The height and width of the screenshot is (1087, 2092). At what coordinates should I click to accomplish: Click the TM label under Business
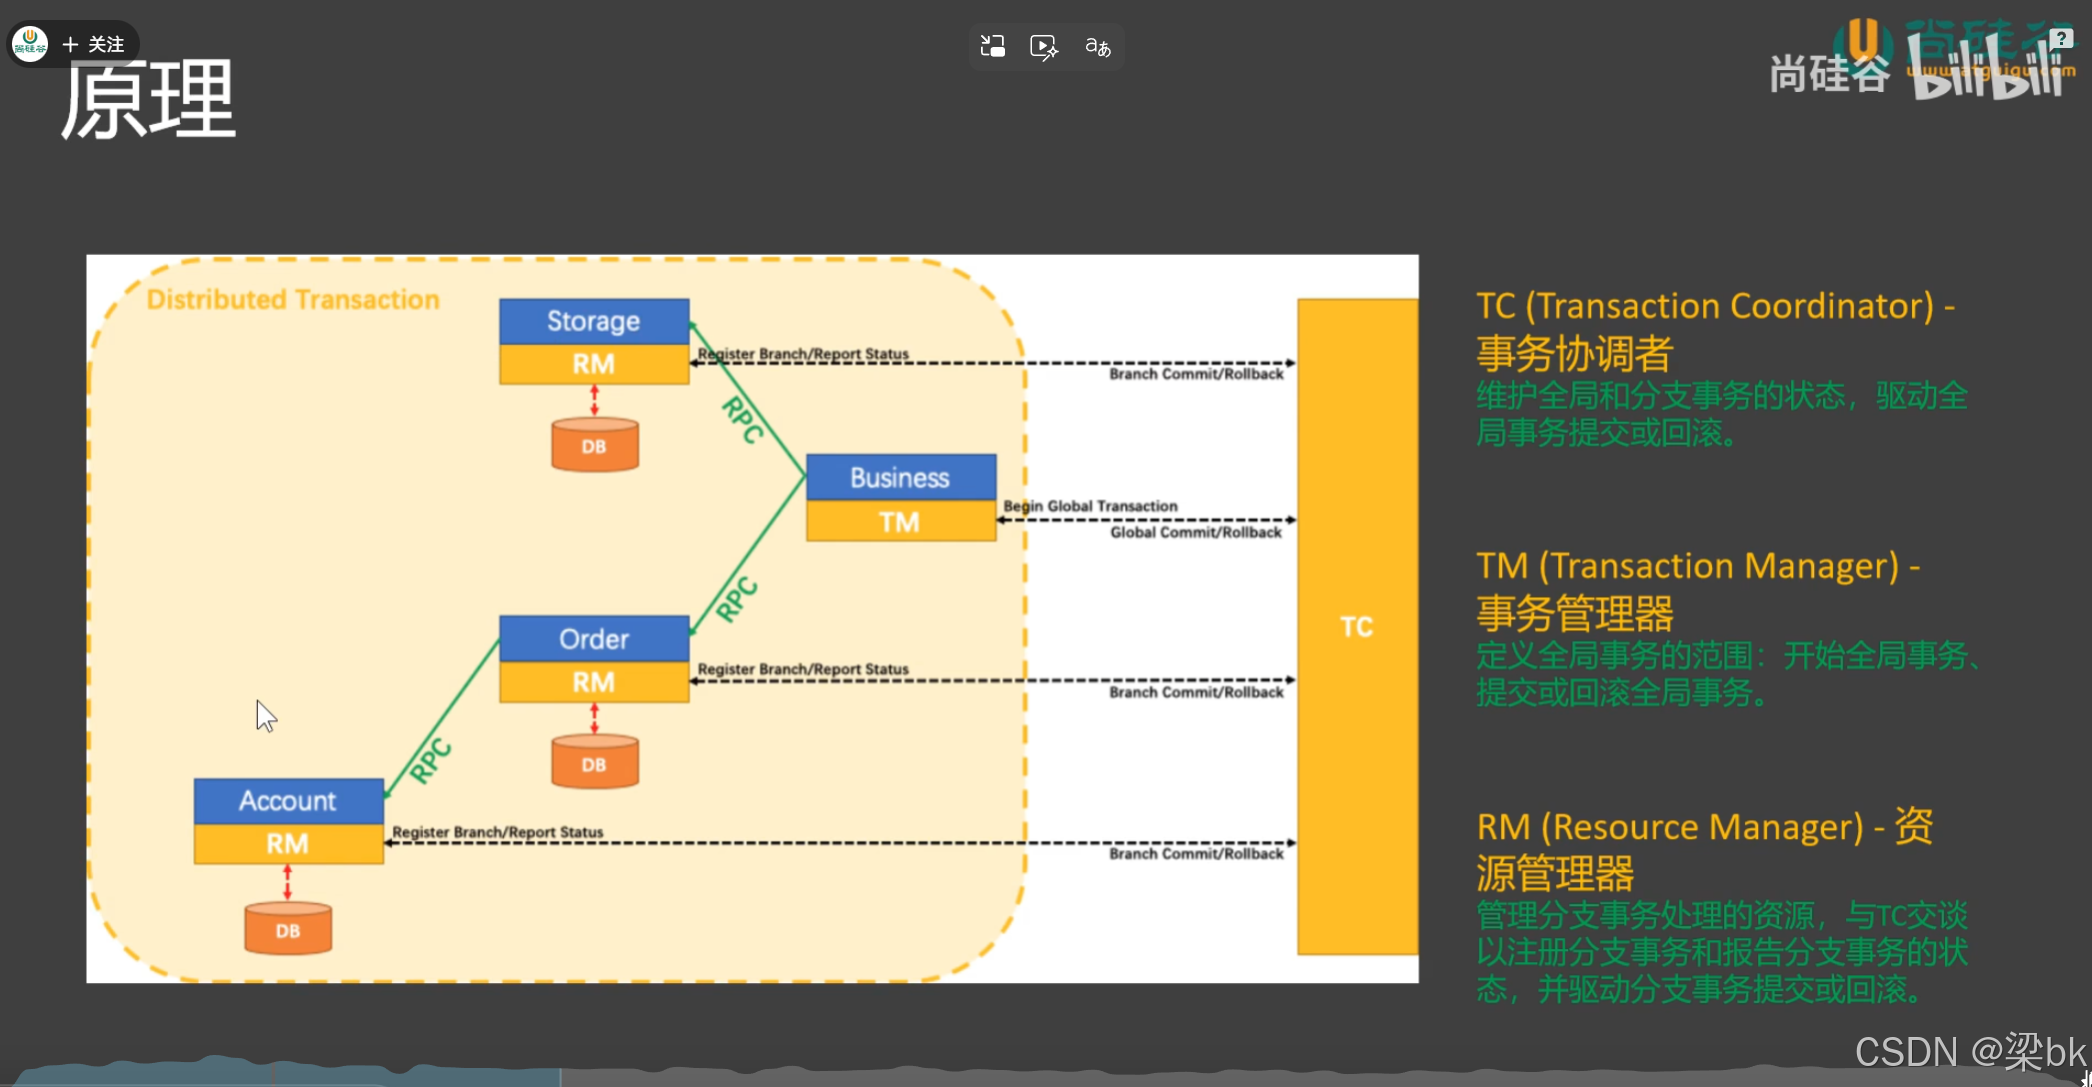click(900, 522)
